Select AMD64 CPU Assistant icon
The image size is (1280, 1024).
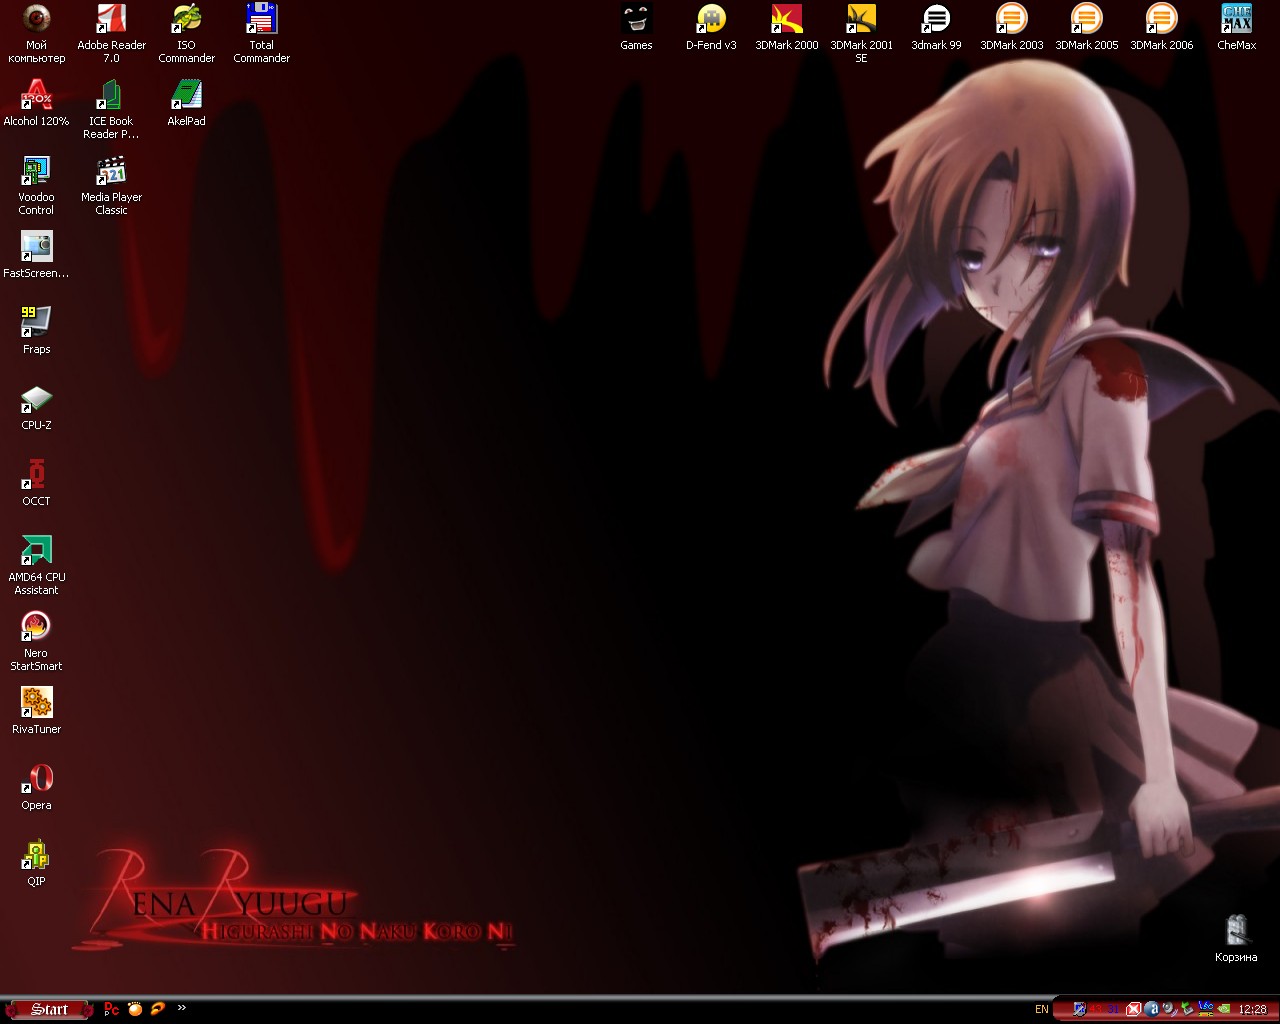[36, 565]
